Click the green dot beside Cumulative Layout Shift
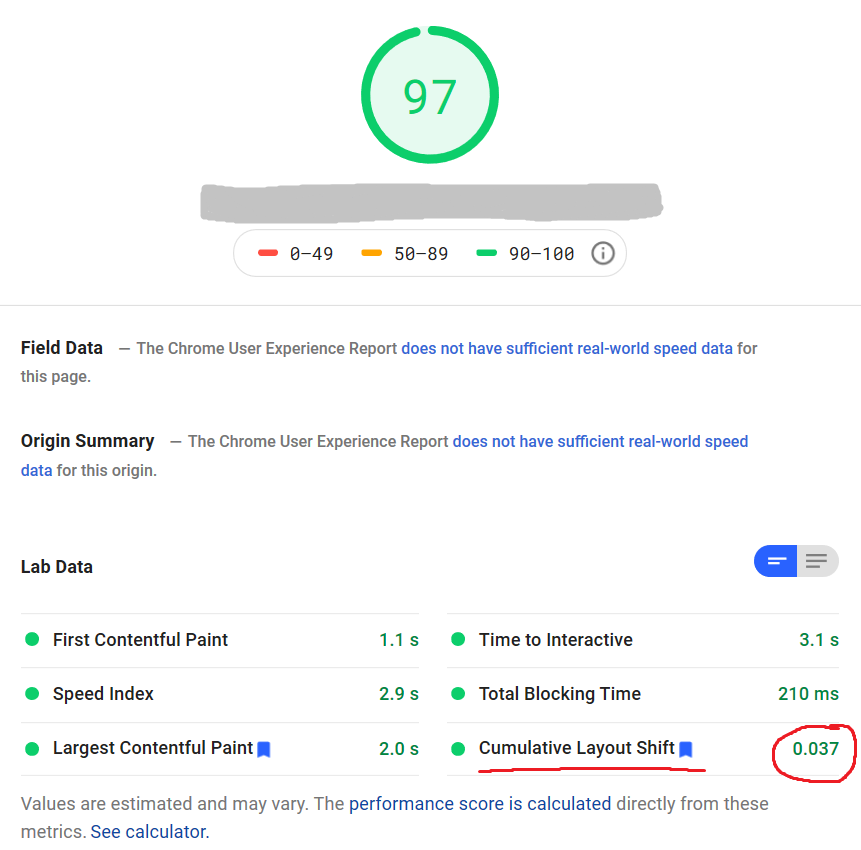The image size is (861, 850). point(460,748)
